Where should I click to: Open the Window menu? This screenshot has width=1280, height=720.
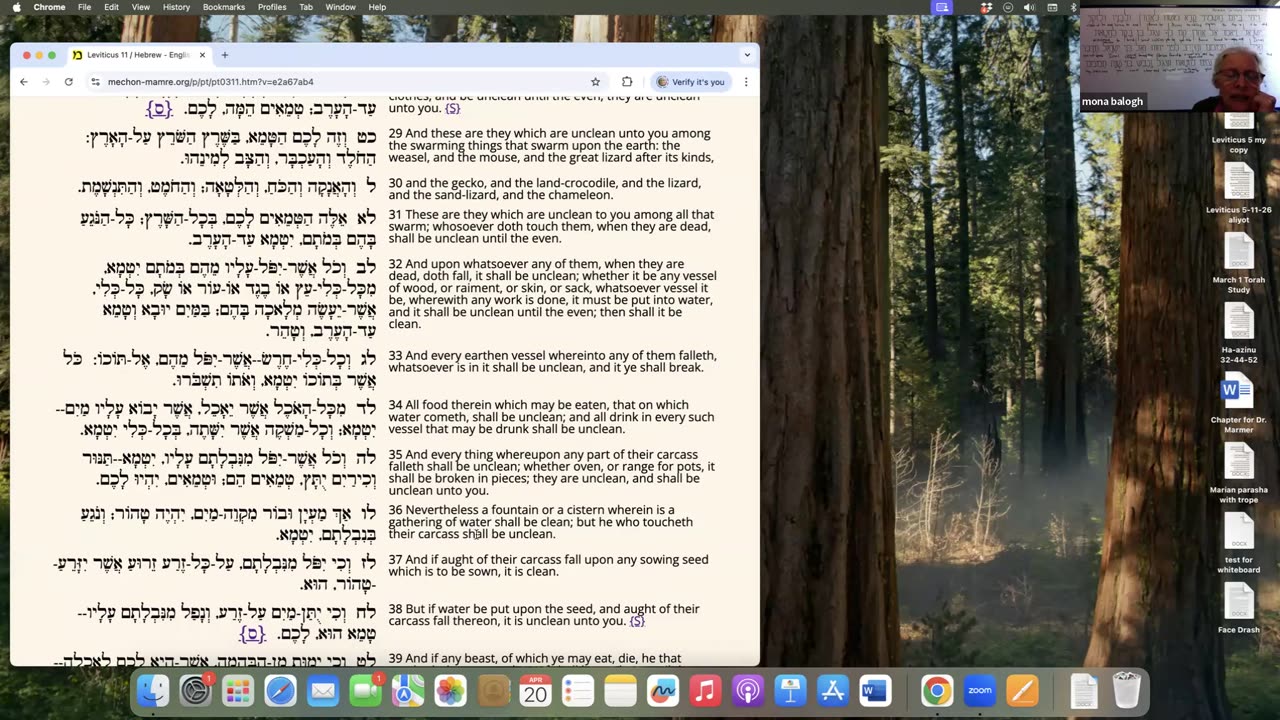coord(340,7)
